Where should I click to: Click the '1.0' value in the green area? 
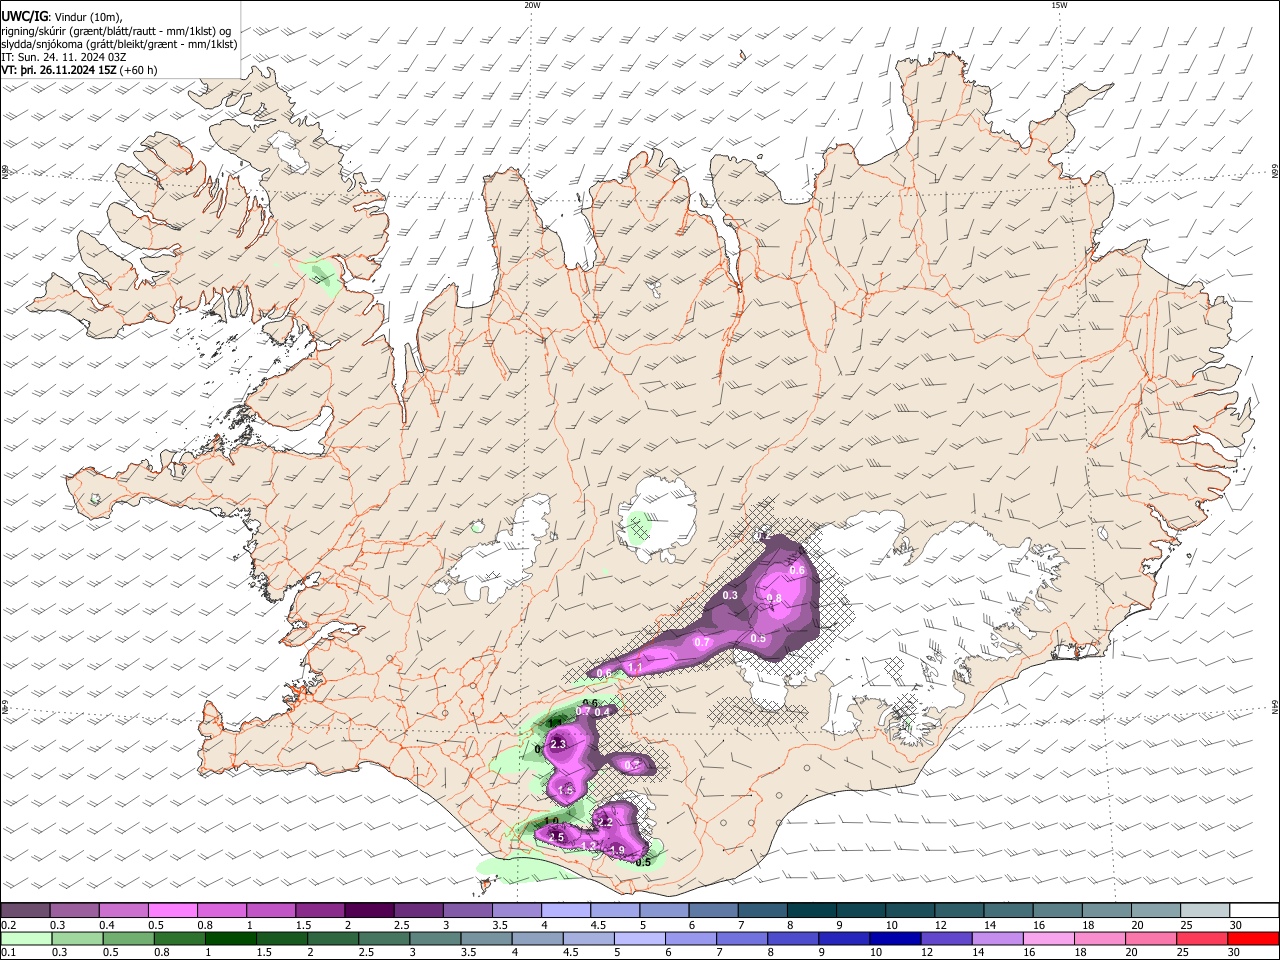pos(551,821)
